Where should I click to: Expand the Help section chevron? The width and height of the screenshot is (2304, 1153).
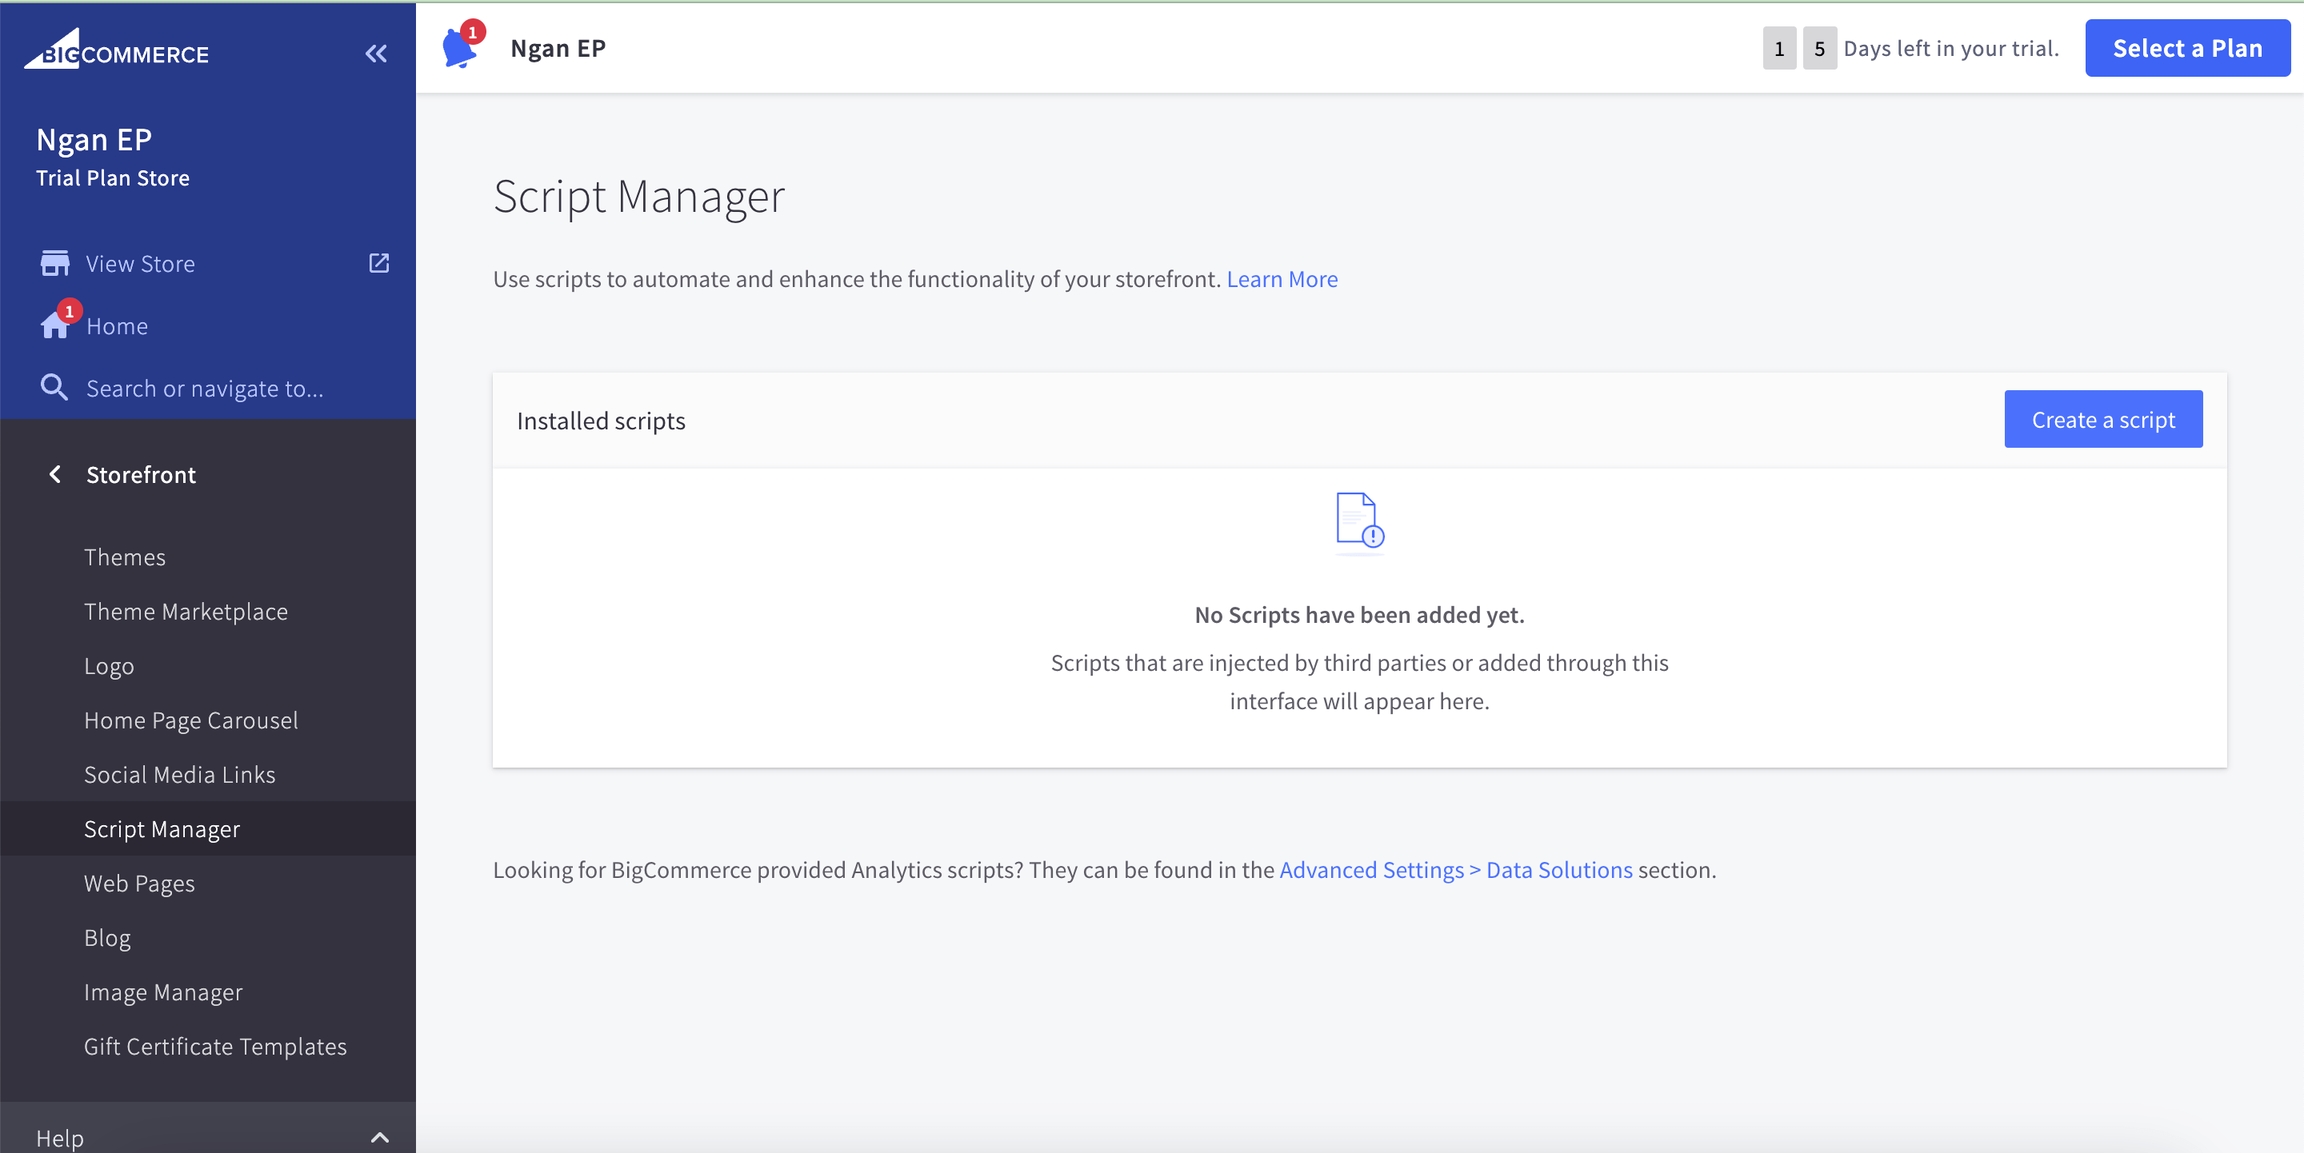click(x=380, y=1137)
